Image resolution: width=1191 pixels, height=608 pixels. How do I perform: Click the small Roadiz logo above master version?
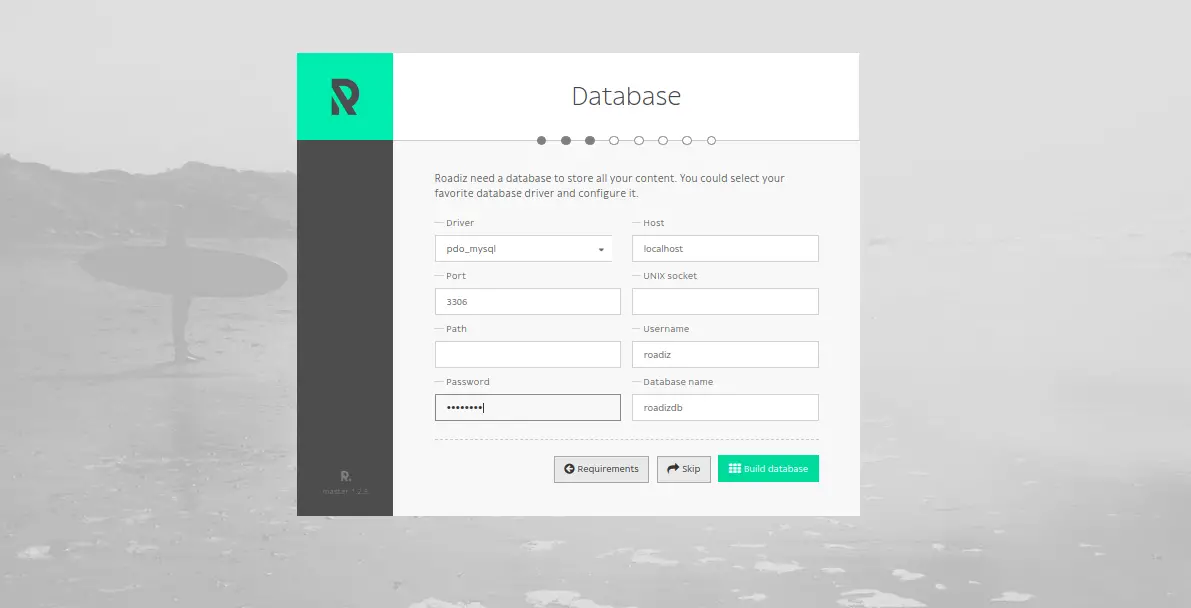click(346, 476)
